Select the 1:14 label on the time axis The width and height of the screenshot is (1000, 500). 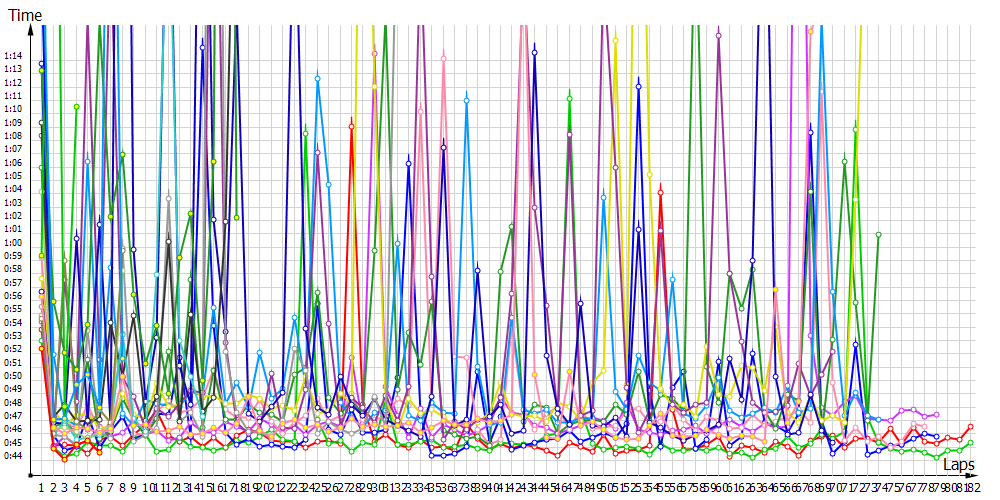[13, 55]
